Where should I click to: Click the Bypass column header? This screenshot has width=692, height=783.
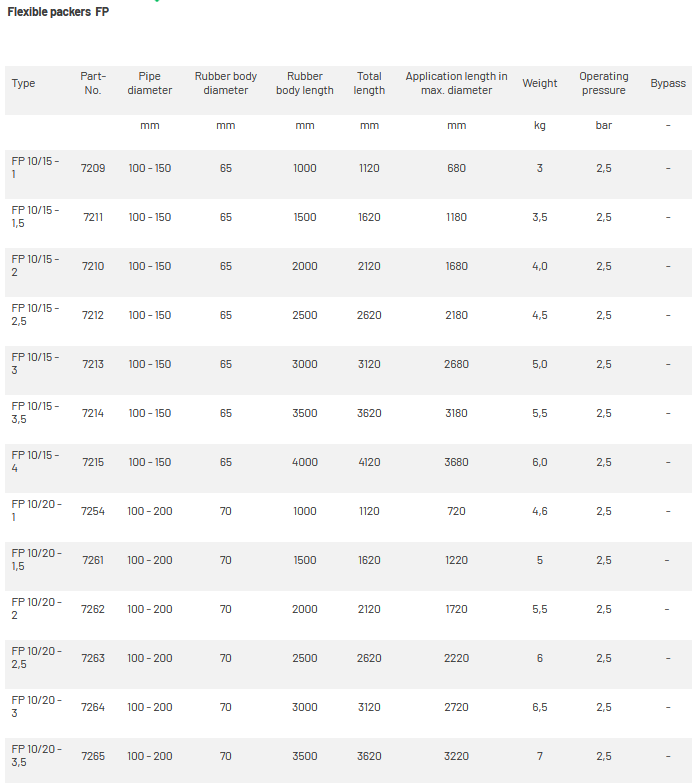tap(668, 83)
